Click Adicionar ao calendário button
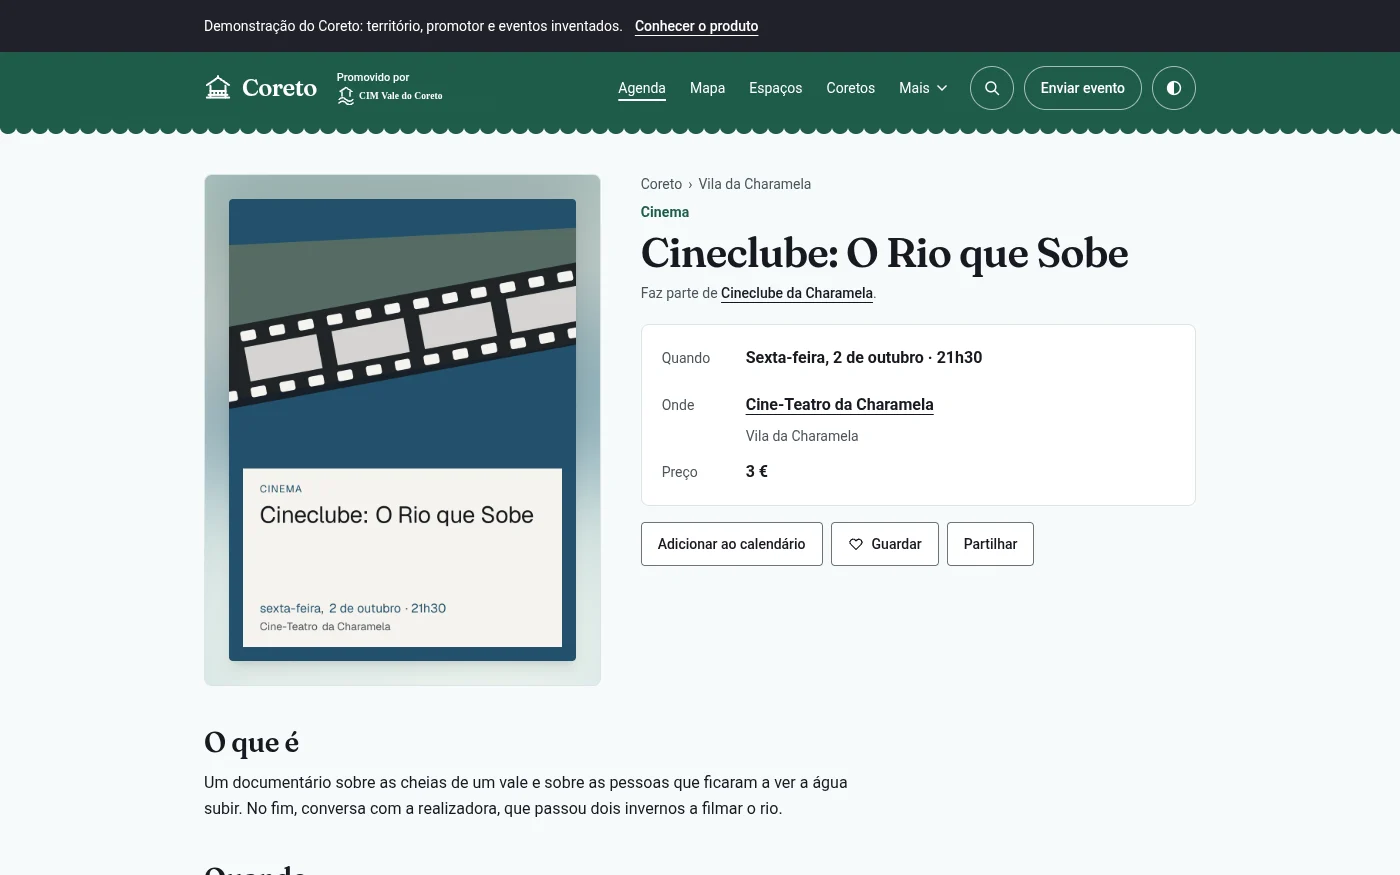Image resolution: width=1400 pixels, height=875 pixels. click(732, 544)
